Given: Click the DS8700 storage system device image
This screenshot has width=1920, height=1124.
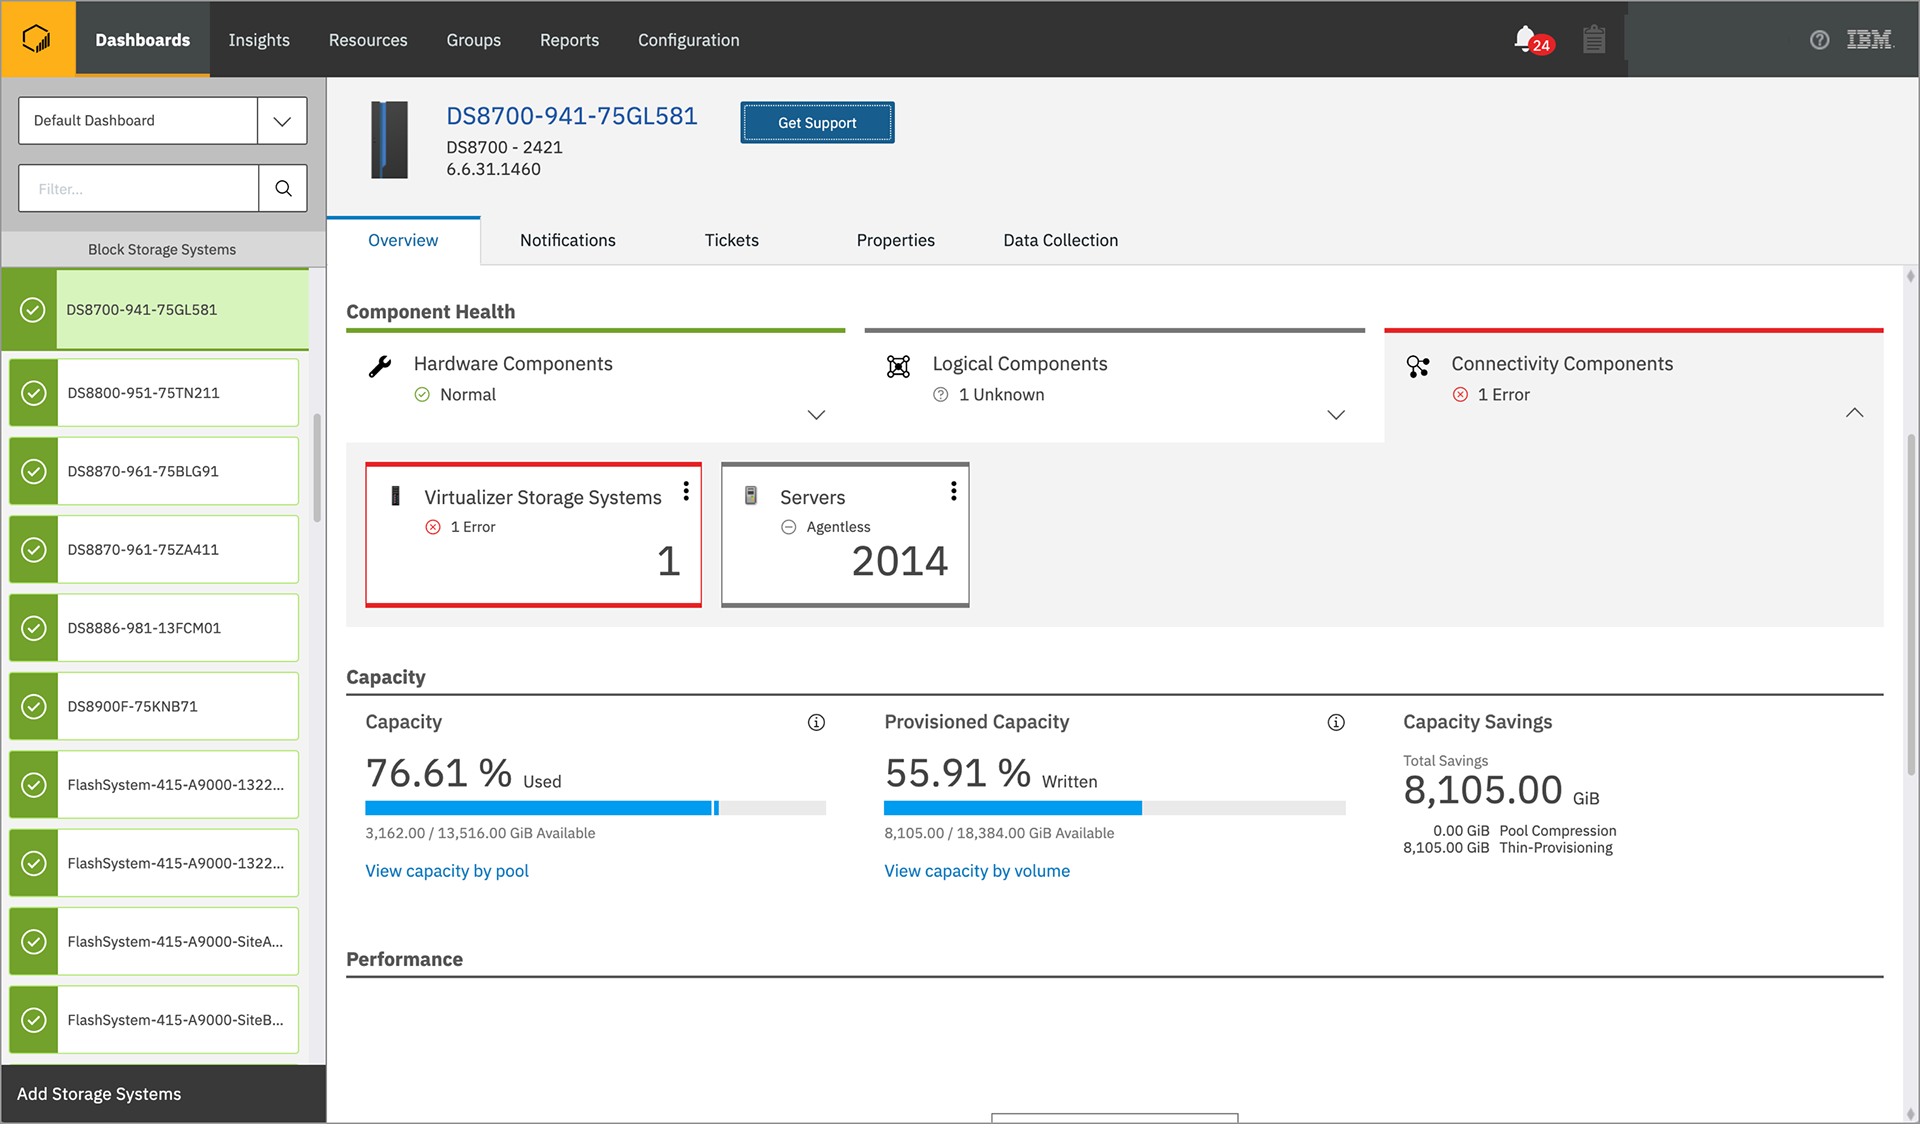Looking at the screenshot, I should (x=390, y=140).
